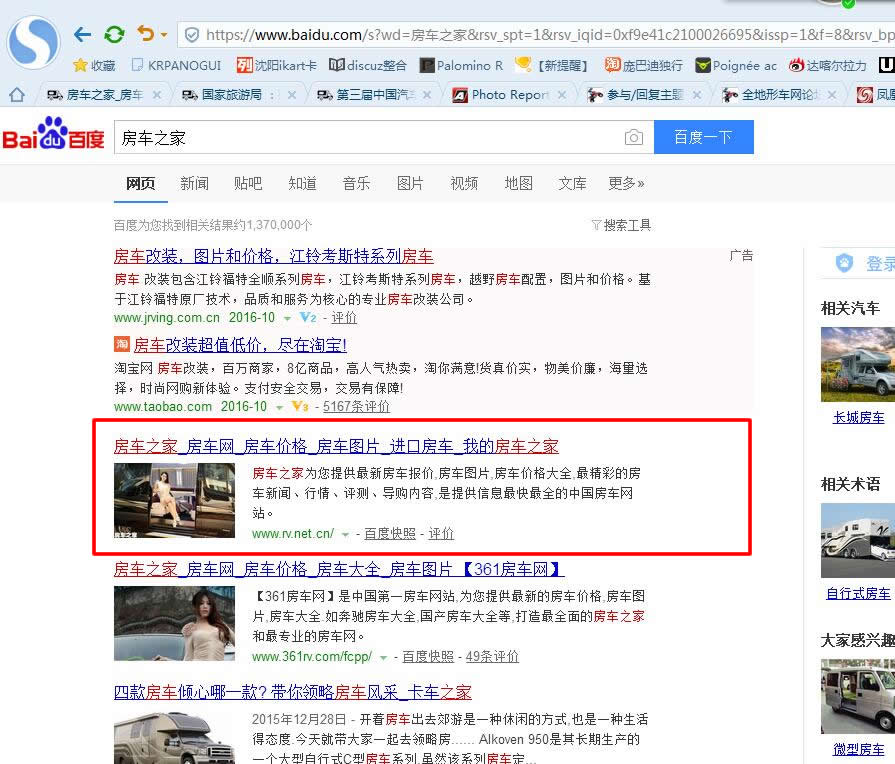Click thumbnail of the rv.net.cn result
Screen dimensions: 895x764
click(174, 500)
